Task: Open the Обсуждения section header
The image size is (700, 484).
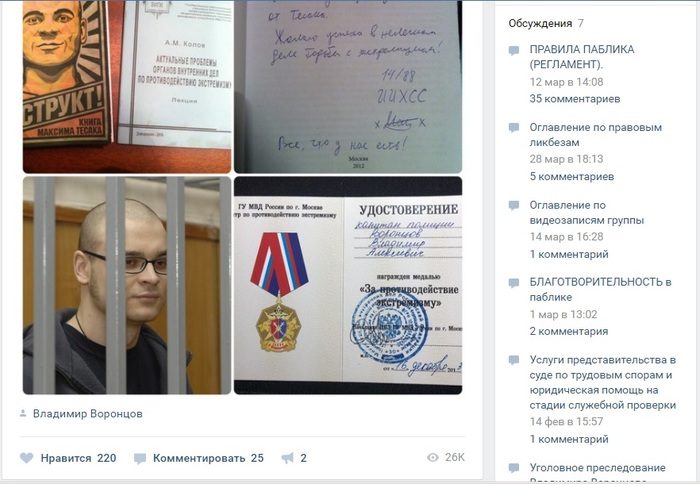Action: (x=540, y=23)
